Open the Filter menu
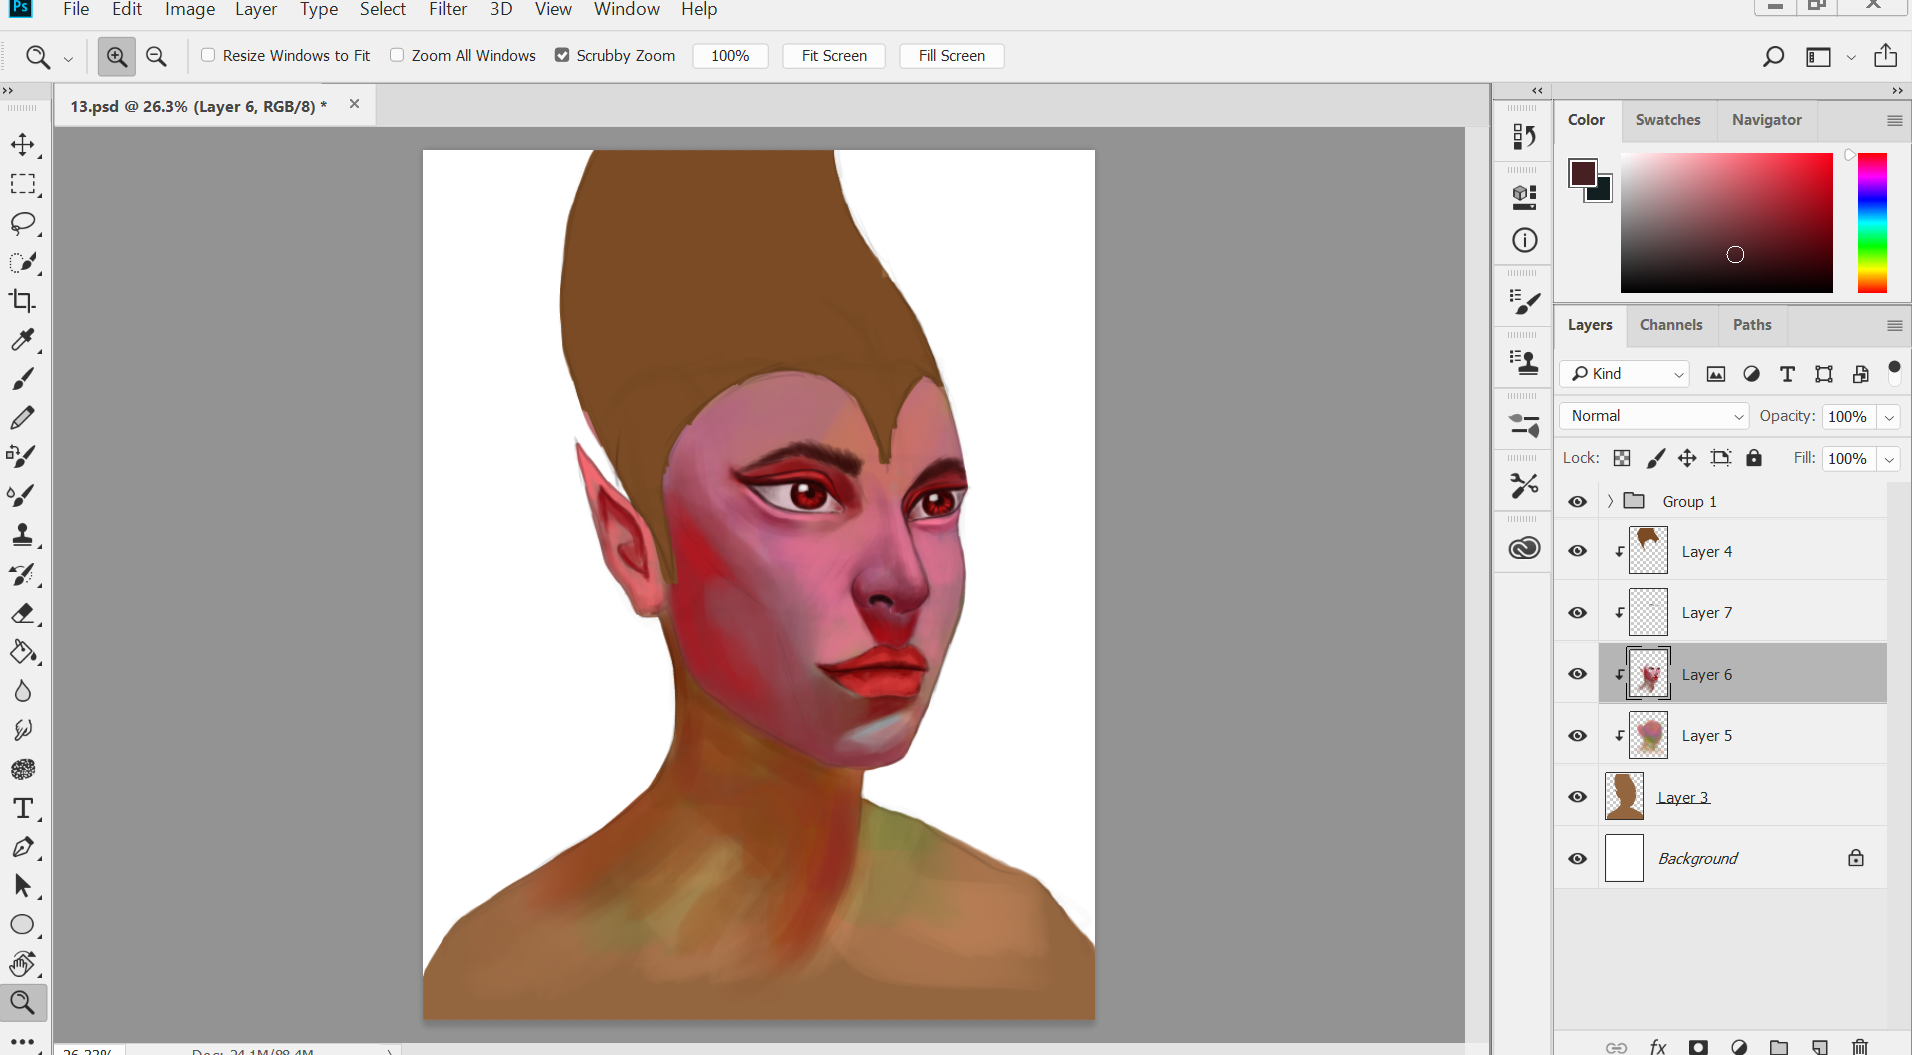The width and height of the screenshot is (1912, 1055). click(448, 9)
